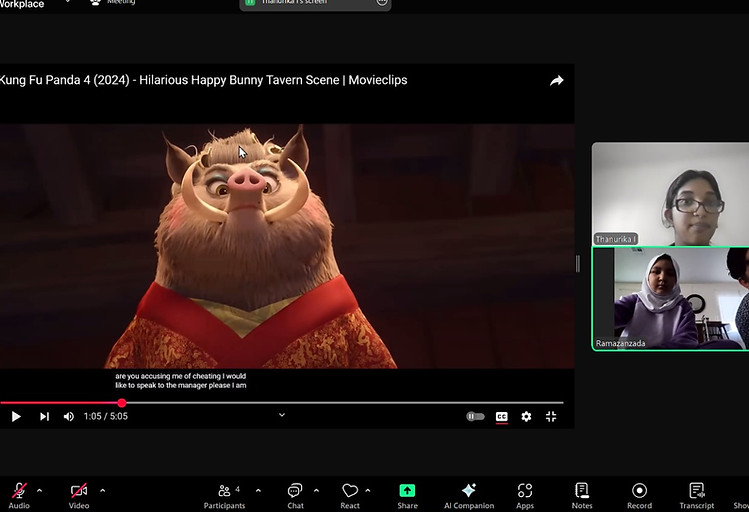Click the Kung Fu Panda 4 video title

pos(203,80)
